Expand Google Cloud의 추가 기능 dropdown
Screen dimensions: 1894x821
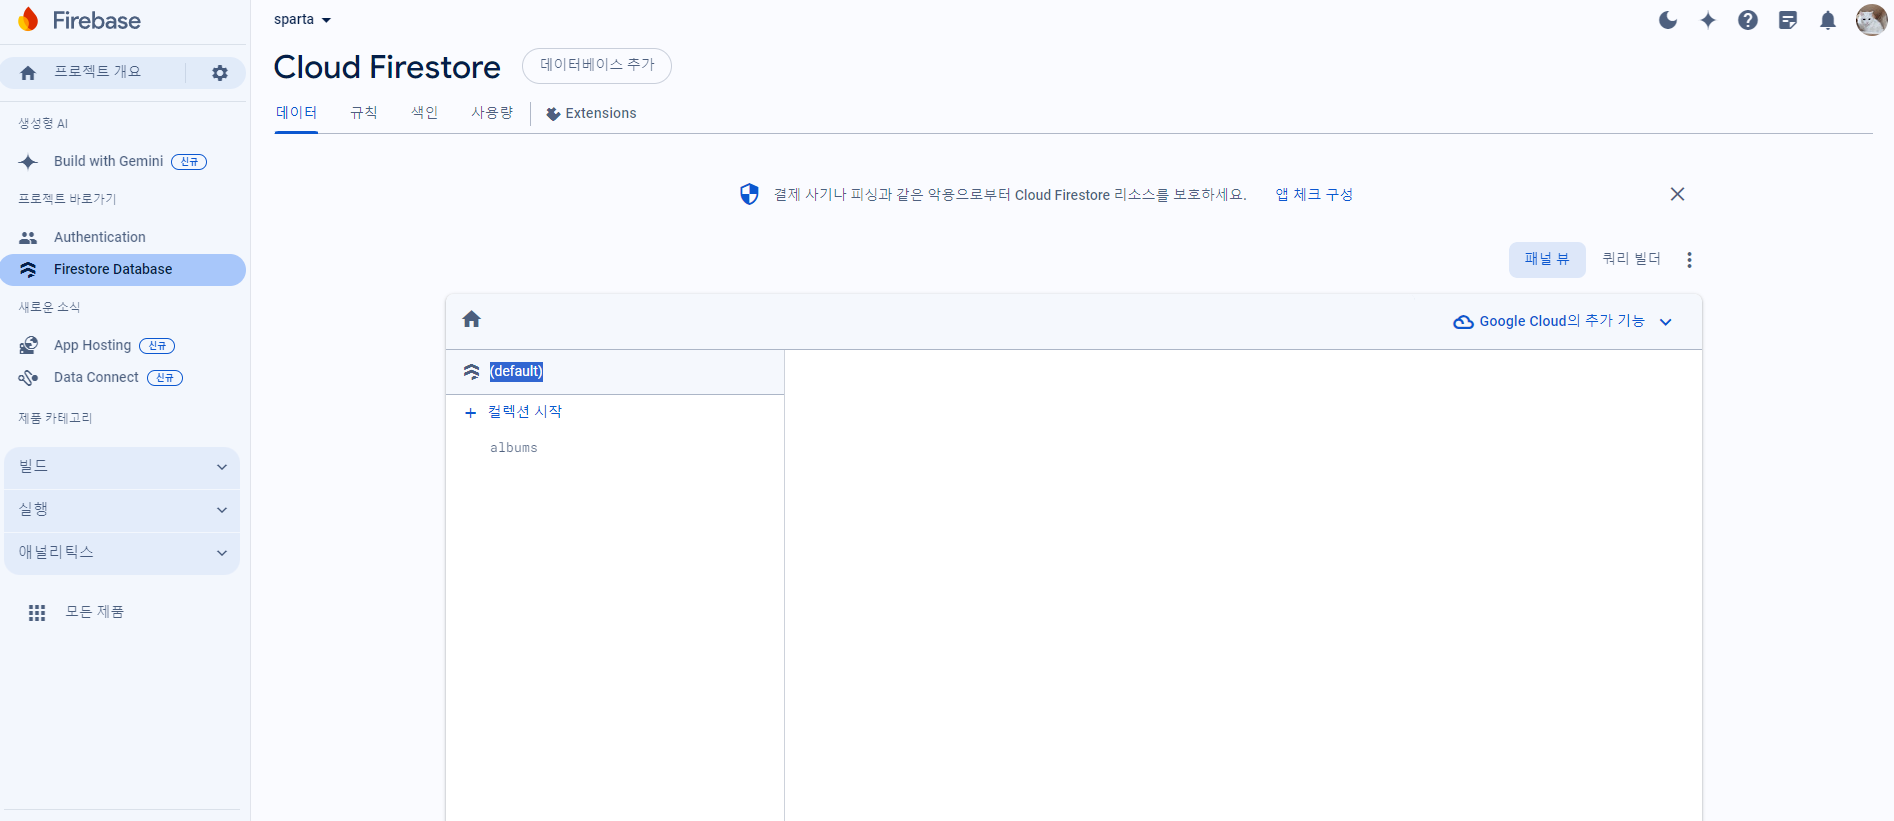pos(1562,321)
